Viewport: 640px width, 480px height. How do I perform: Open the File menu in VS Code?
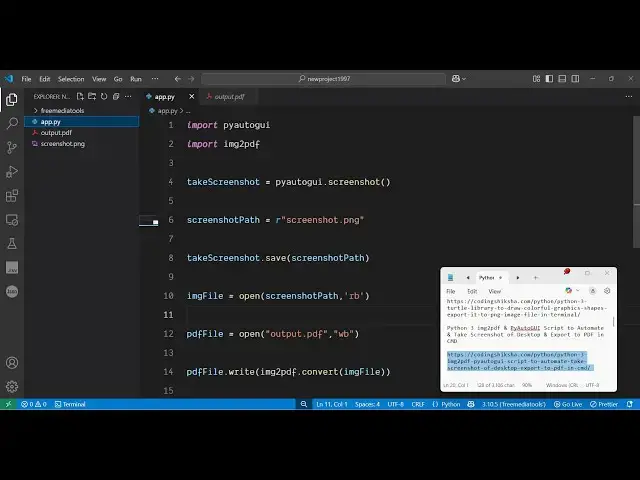[27, 79]
